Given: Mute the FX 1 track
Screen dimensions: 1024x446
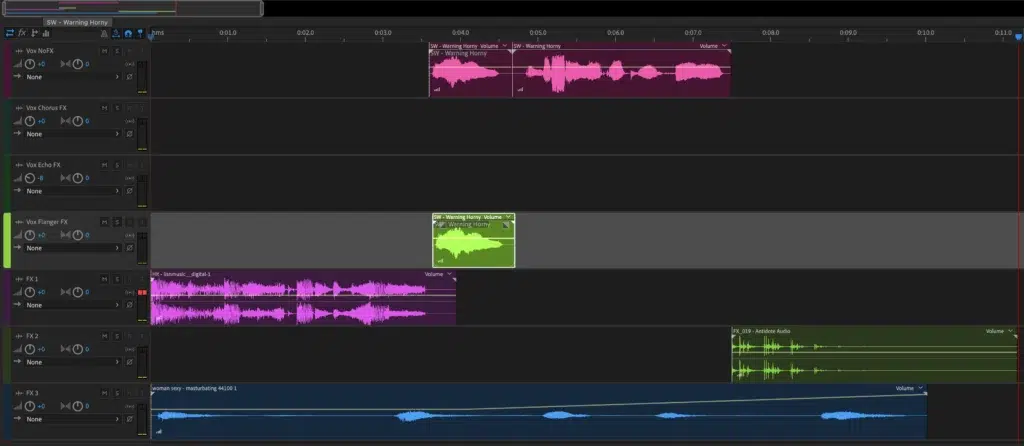Looking at the screenshot, I should [104, 279].
